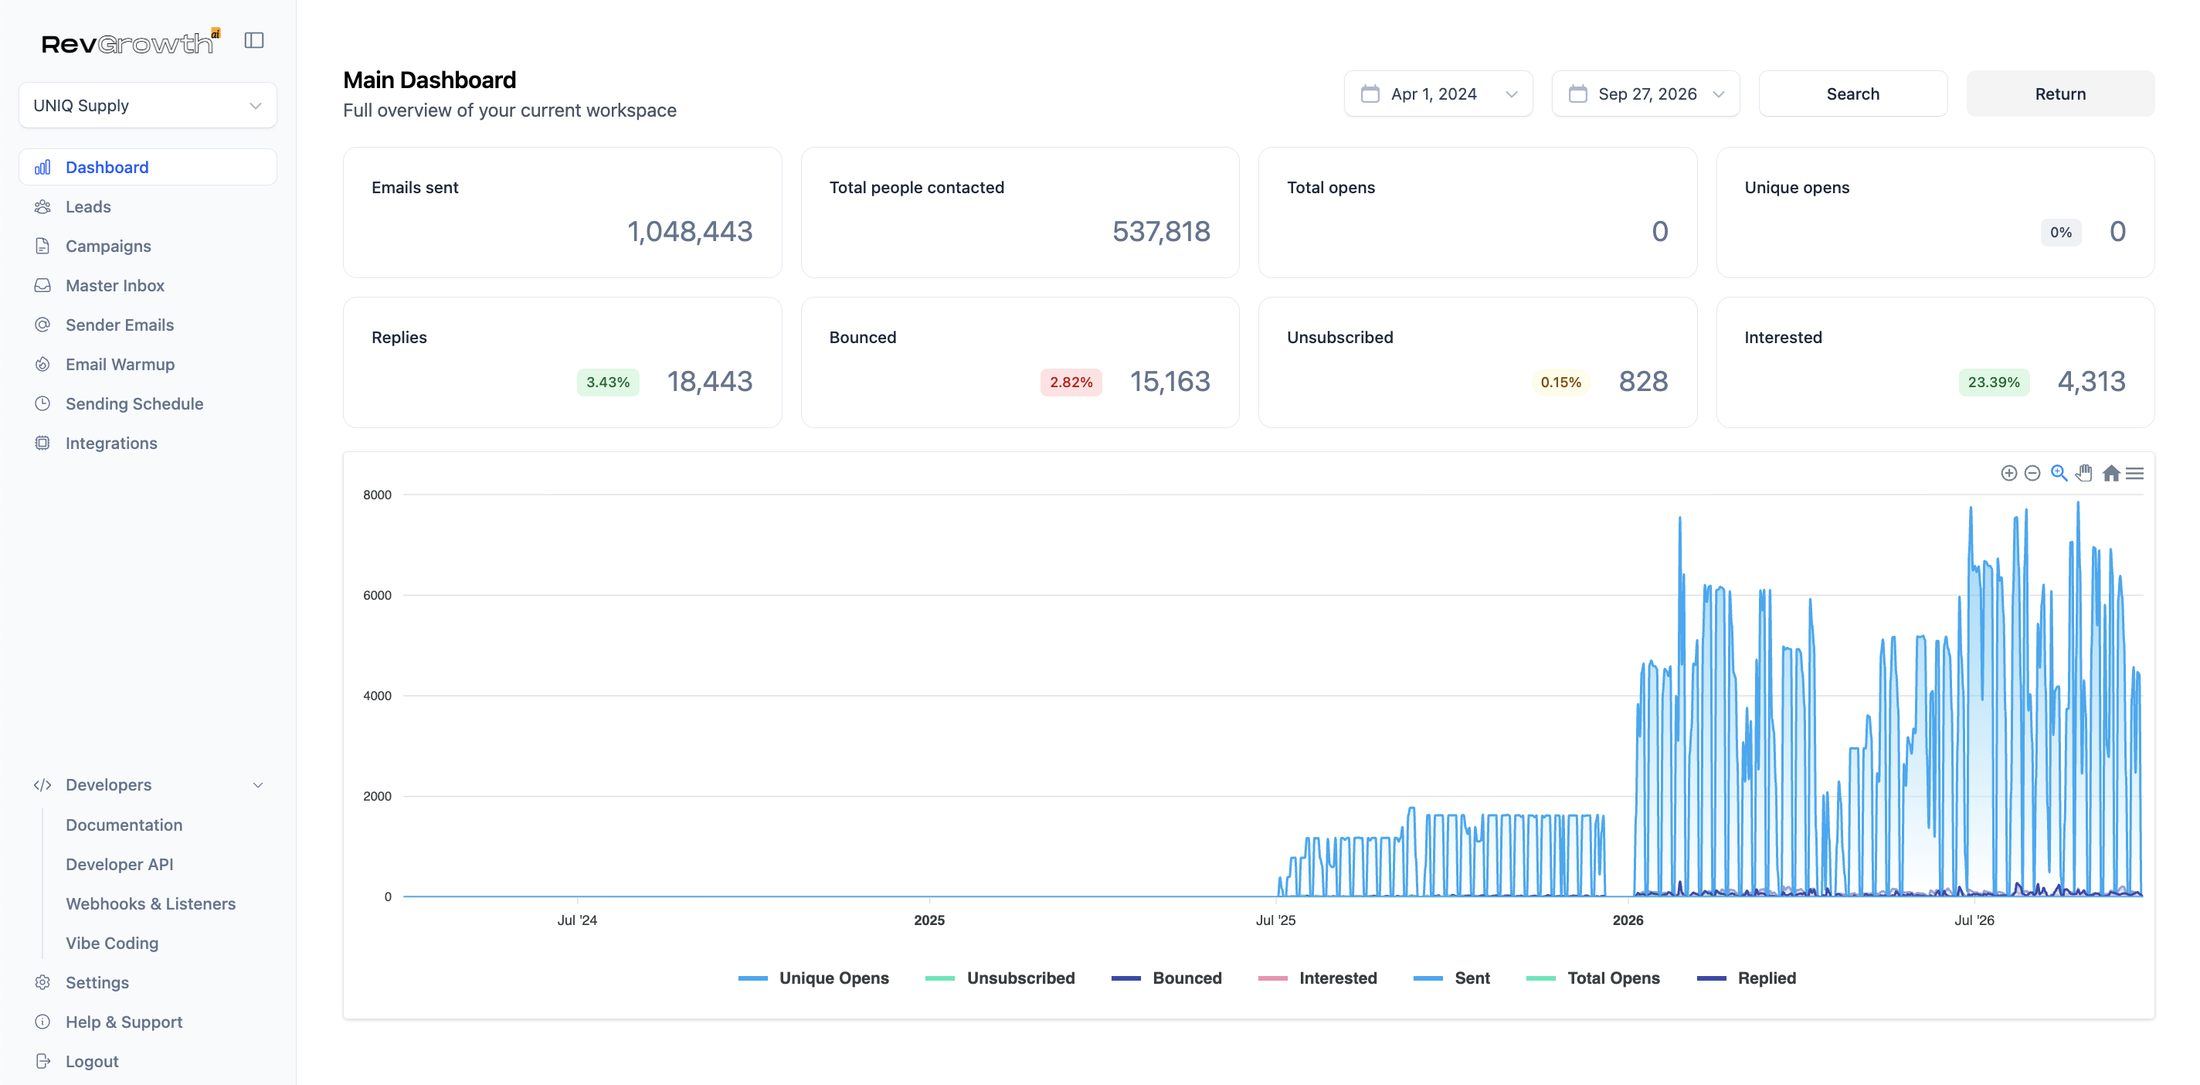This screenshot has height=1085, width=2200.
Task: Click the Help & Support info icon
Action: click(x=42, y=1022)
